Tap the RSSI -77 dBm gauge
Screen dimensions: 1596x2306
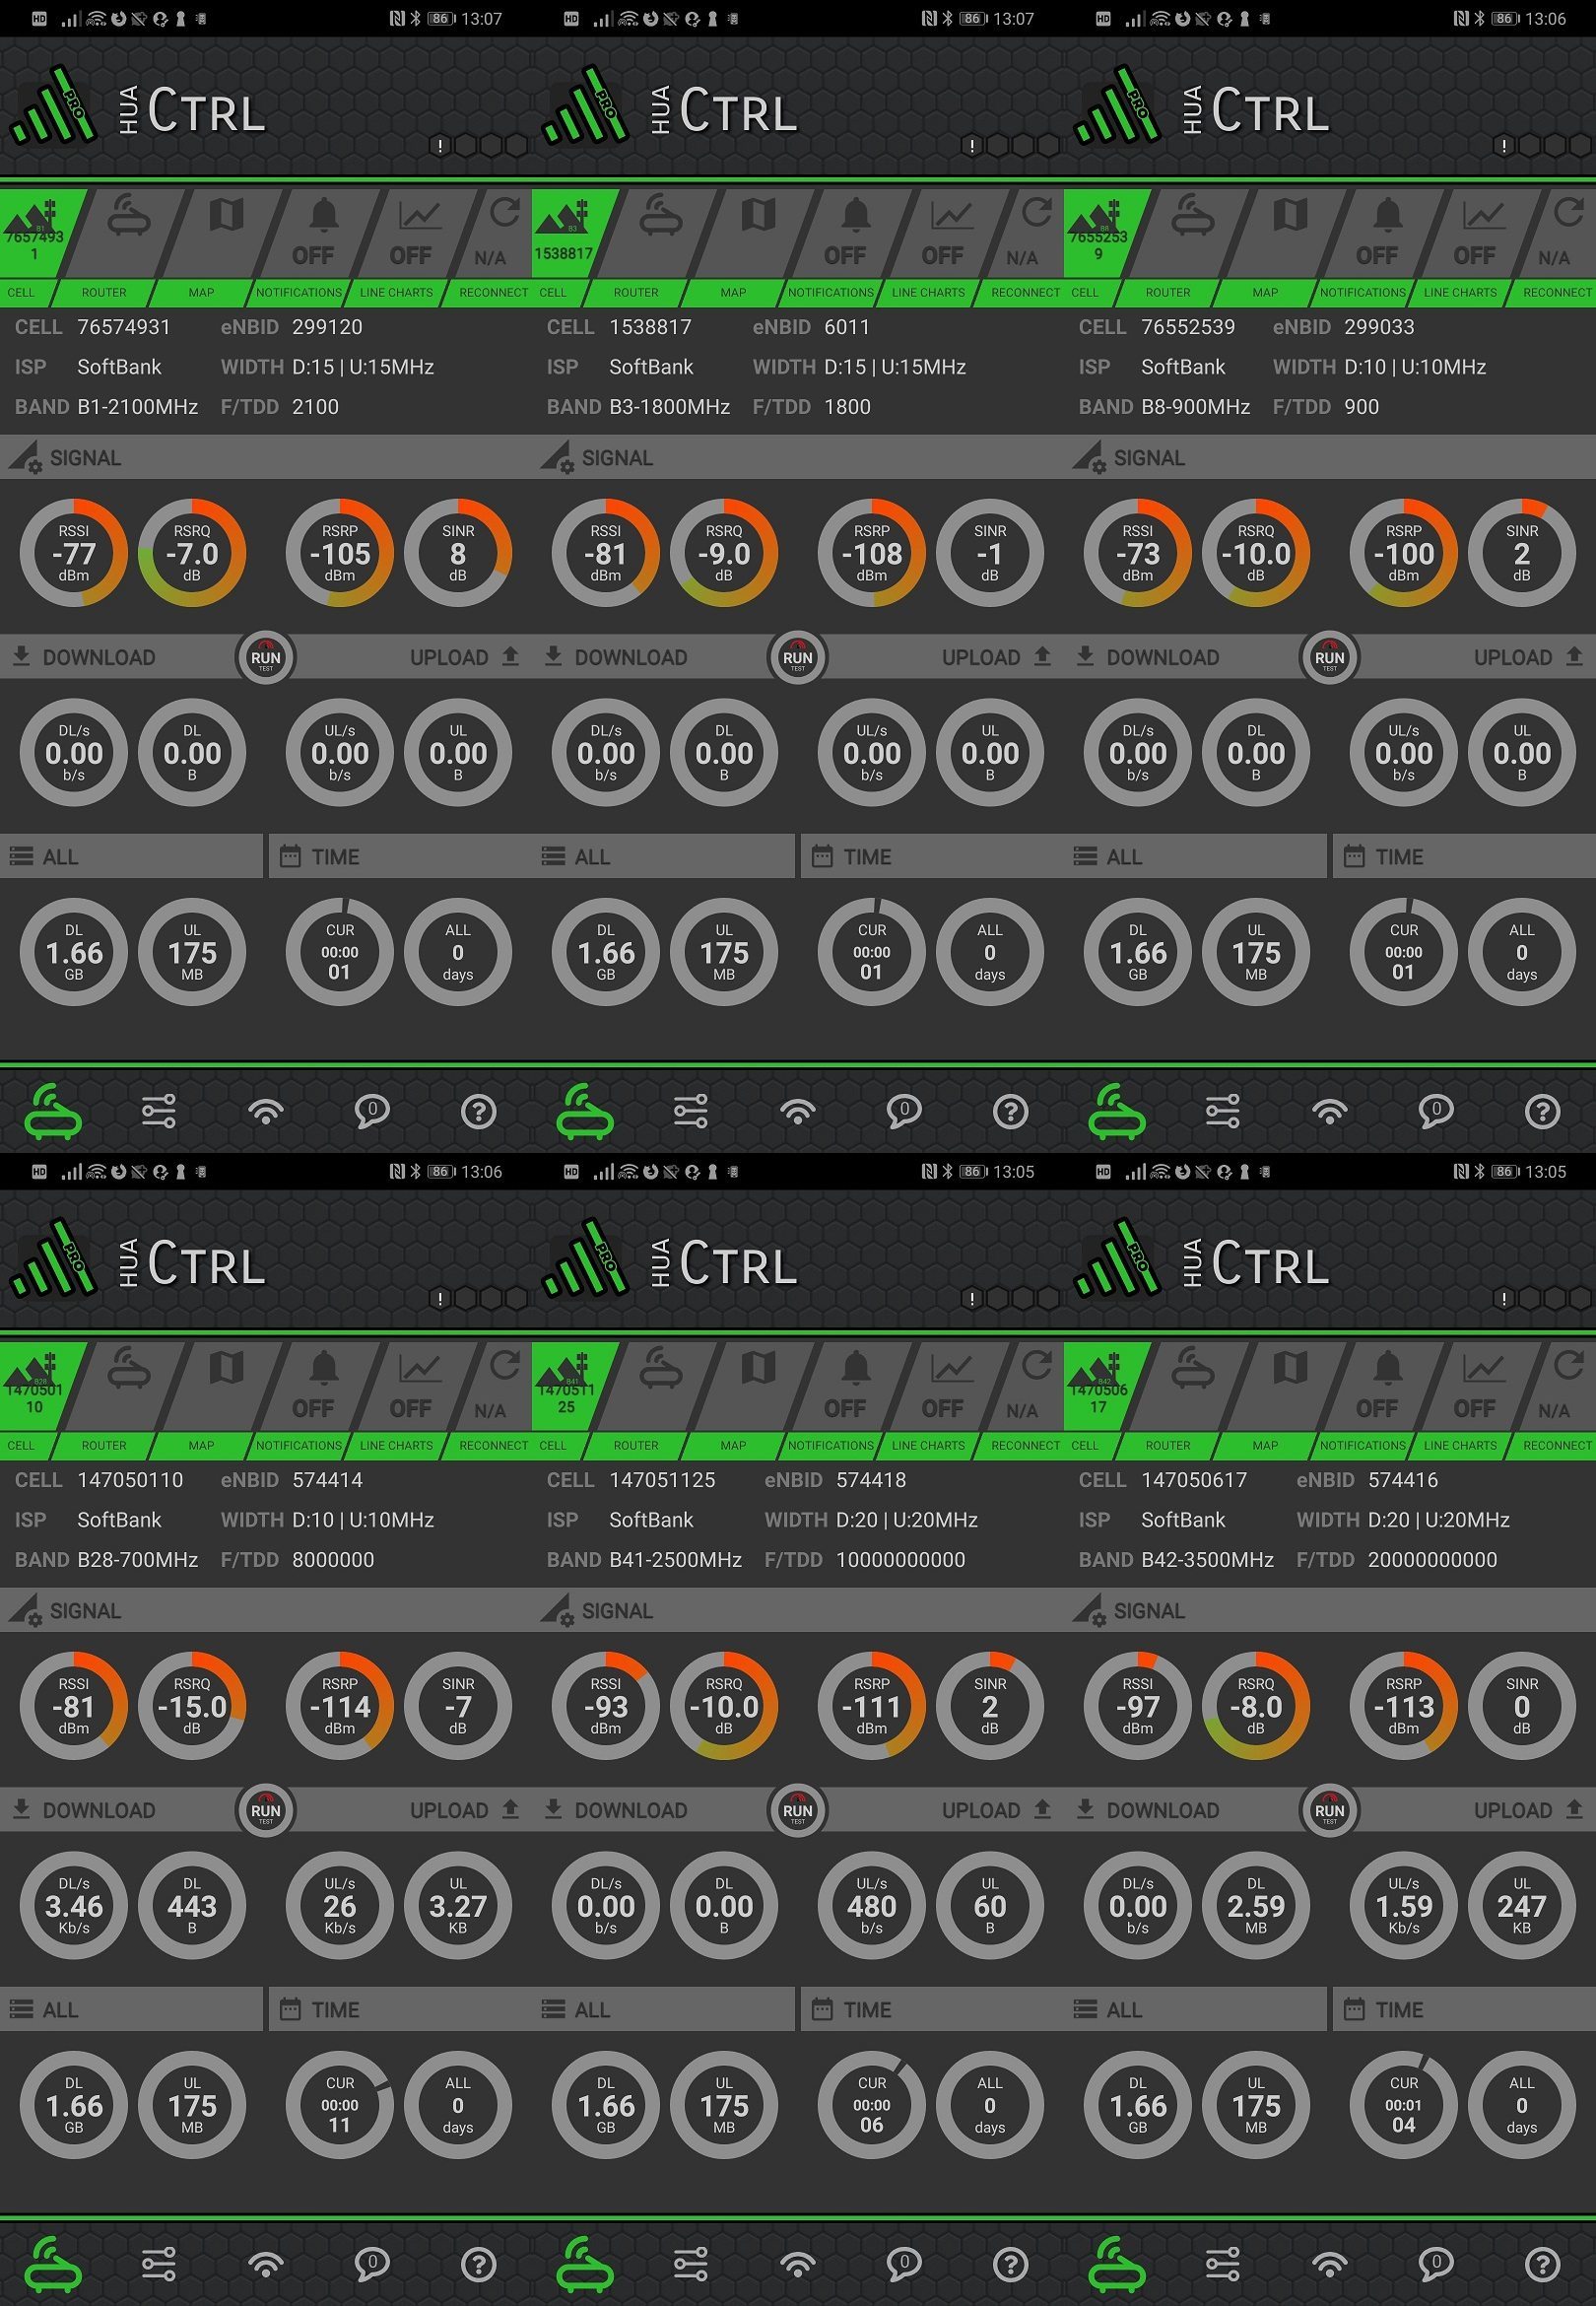coord(74,553)
